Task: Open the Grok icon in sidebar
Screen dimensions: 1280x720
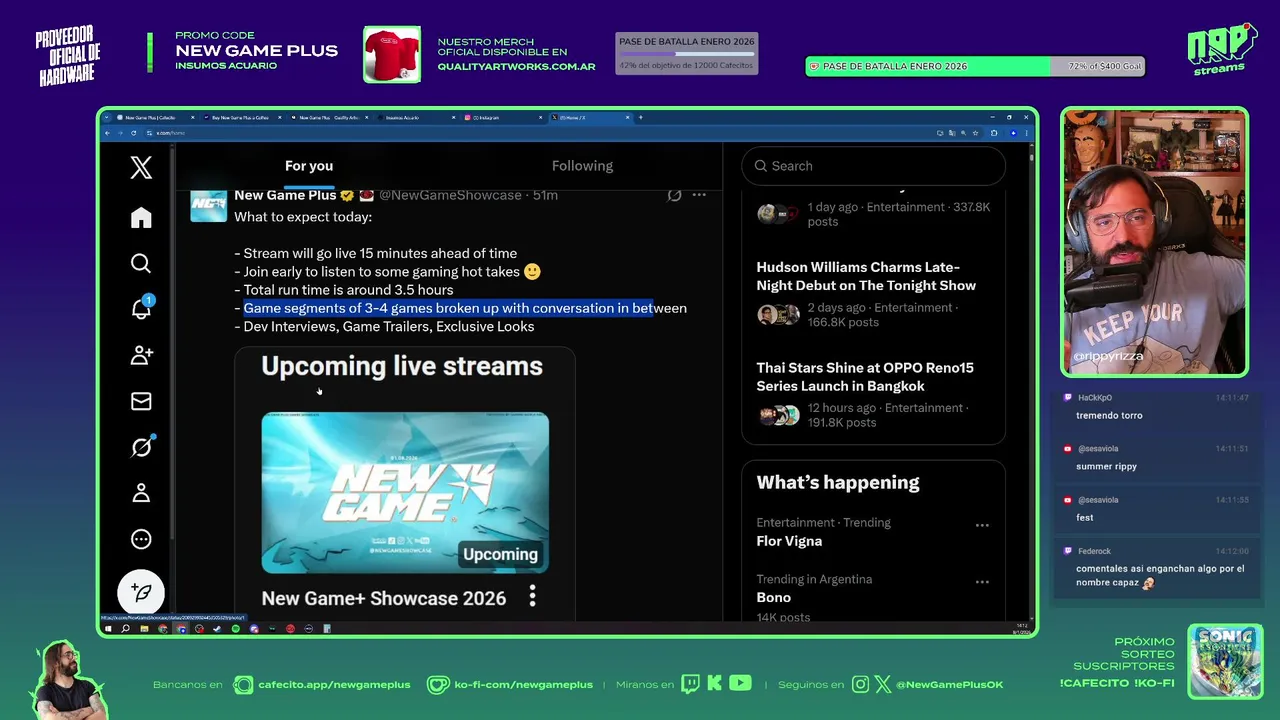Action: click(x=141, y=447)
